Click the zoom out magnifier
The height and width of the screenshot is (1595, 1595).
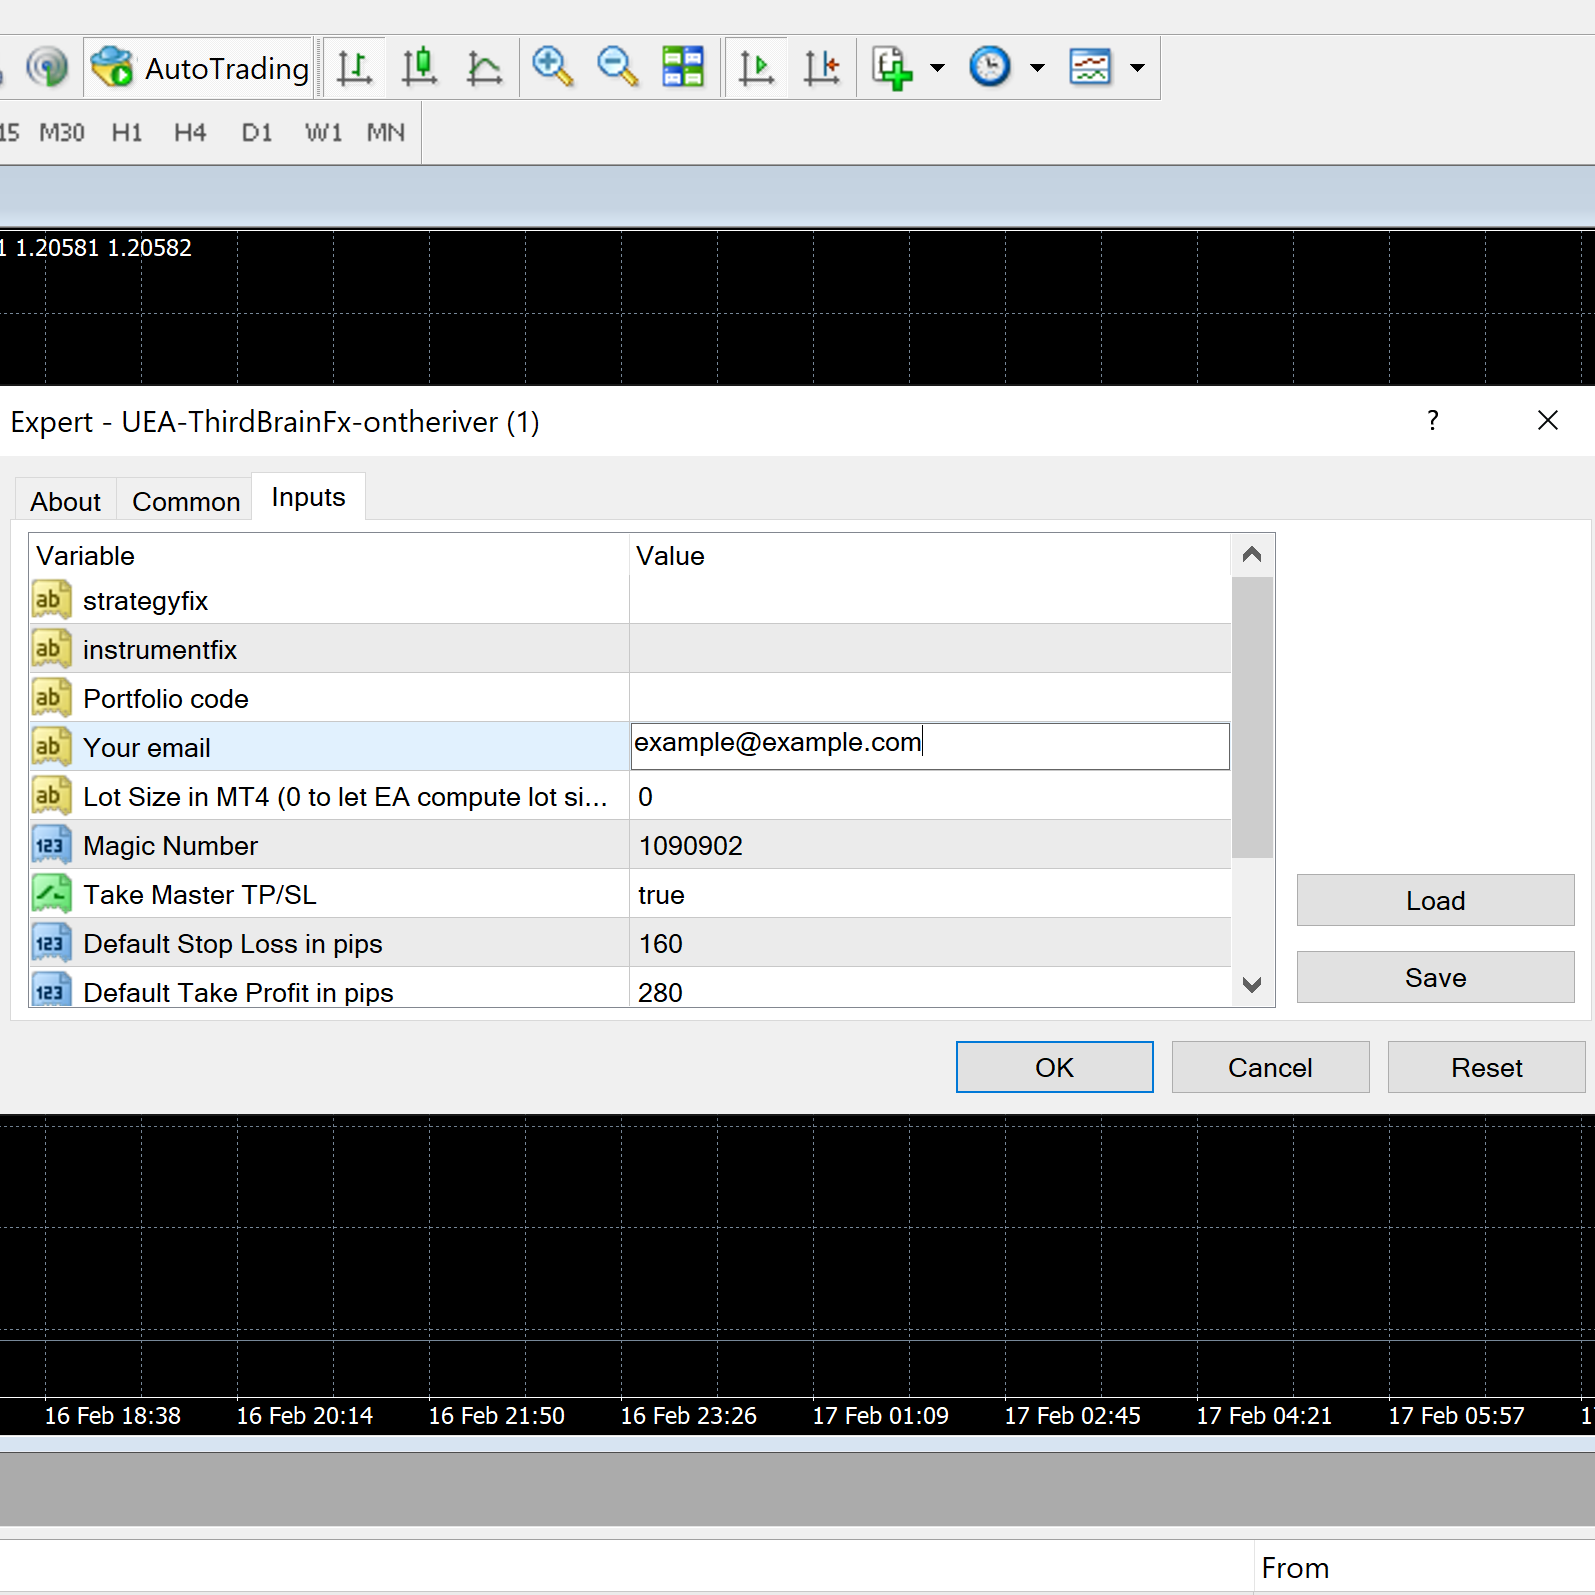coord(618,68)
